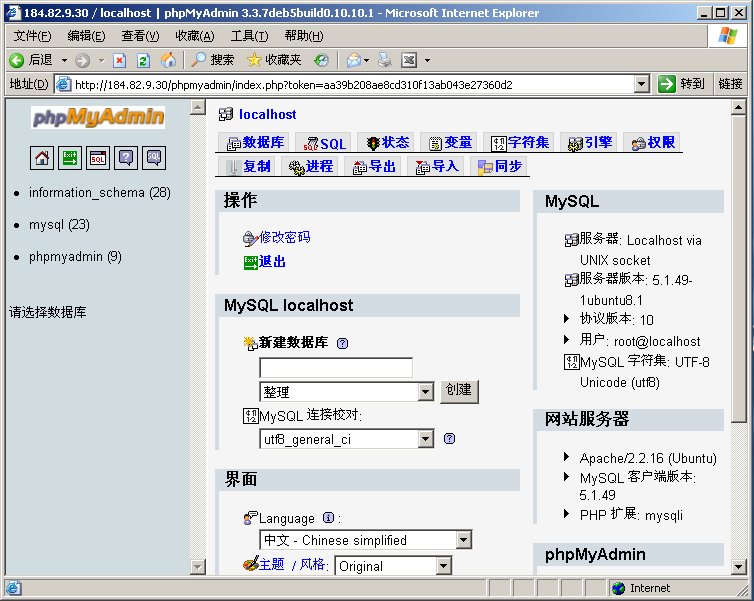Open the 文件(F) menu
This screenshot has width=754, height=601.
click(32, 36)
